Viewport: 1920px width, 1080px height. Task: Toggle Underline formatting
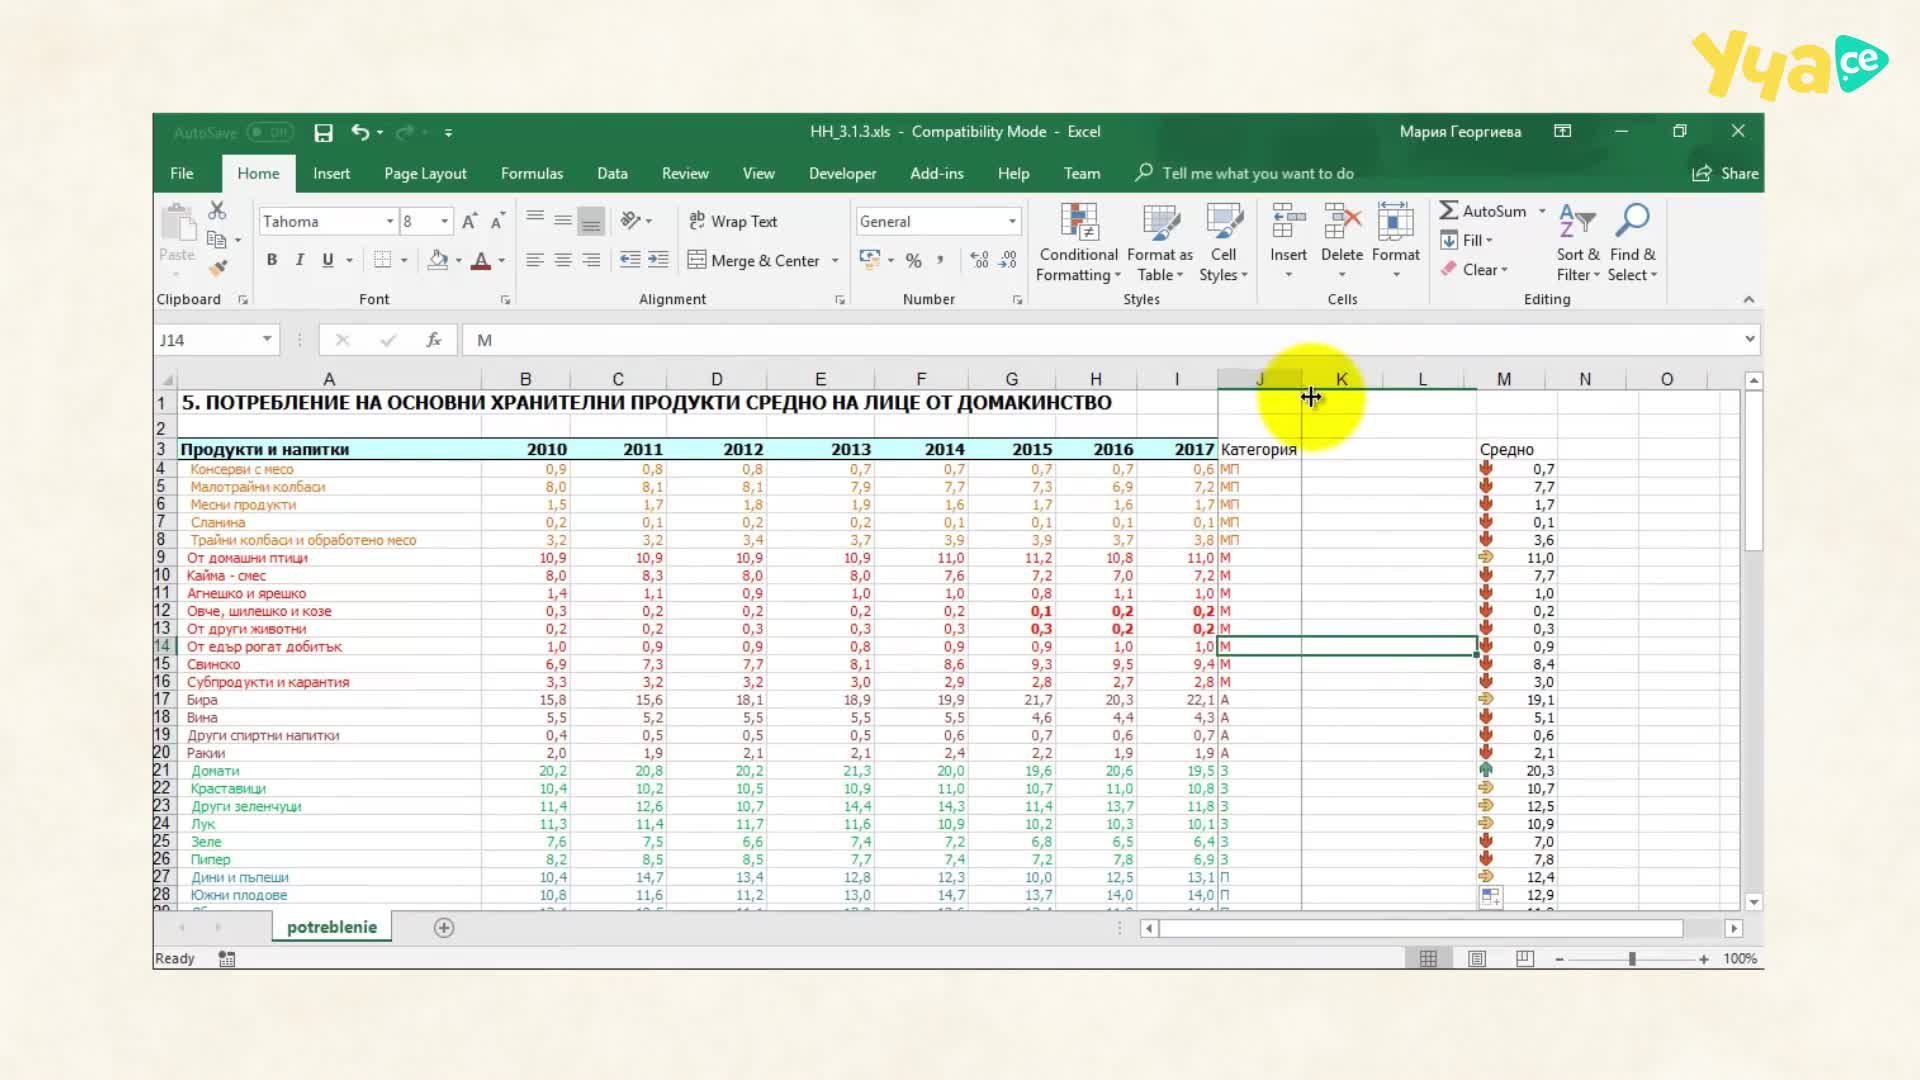coord(327,260)
